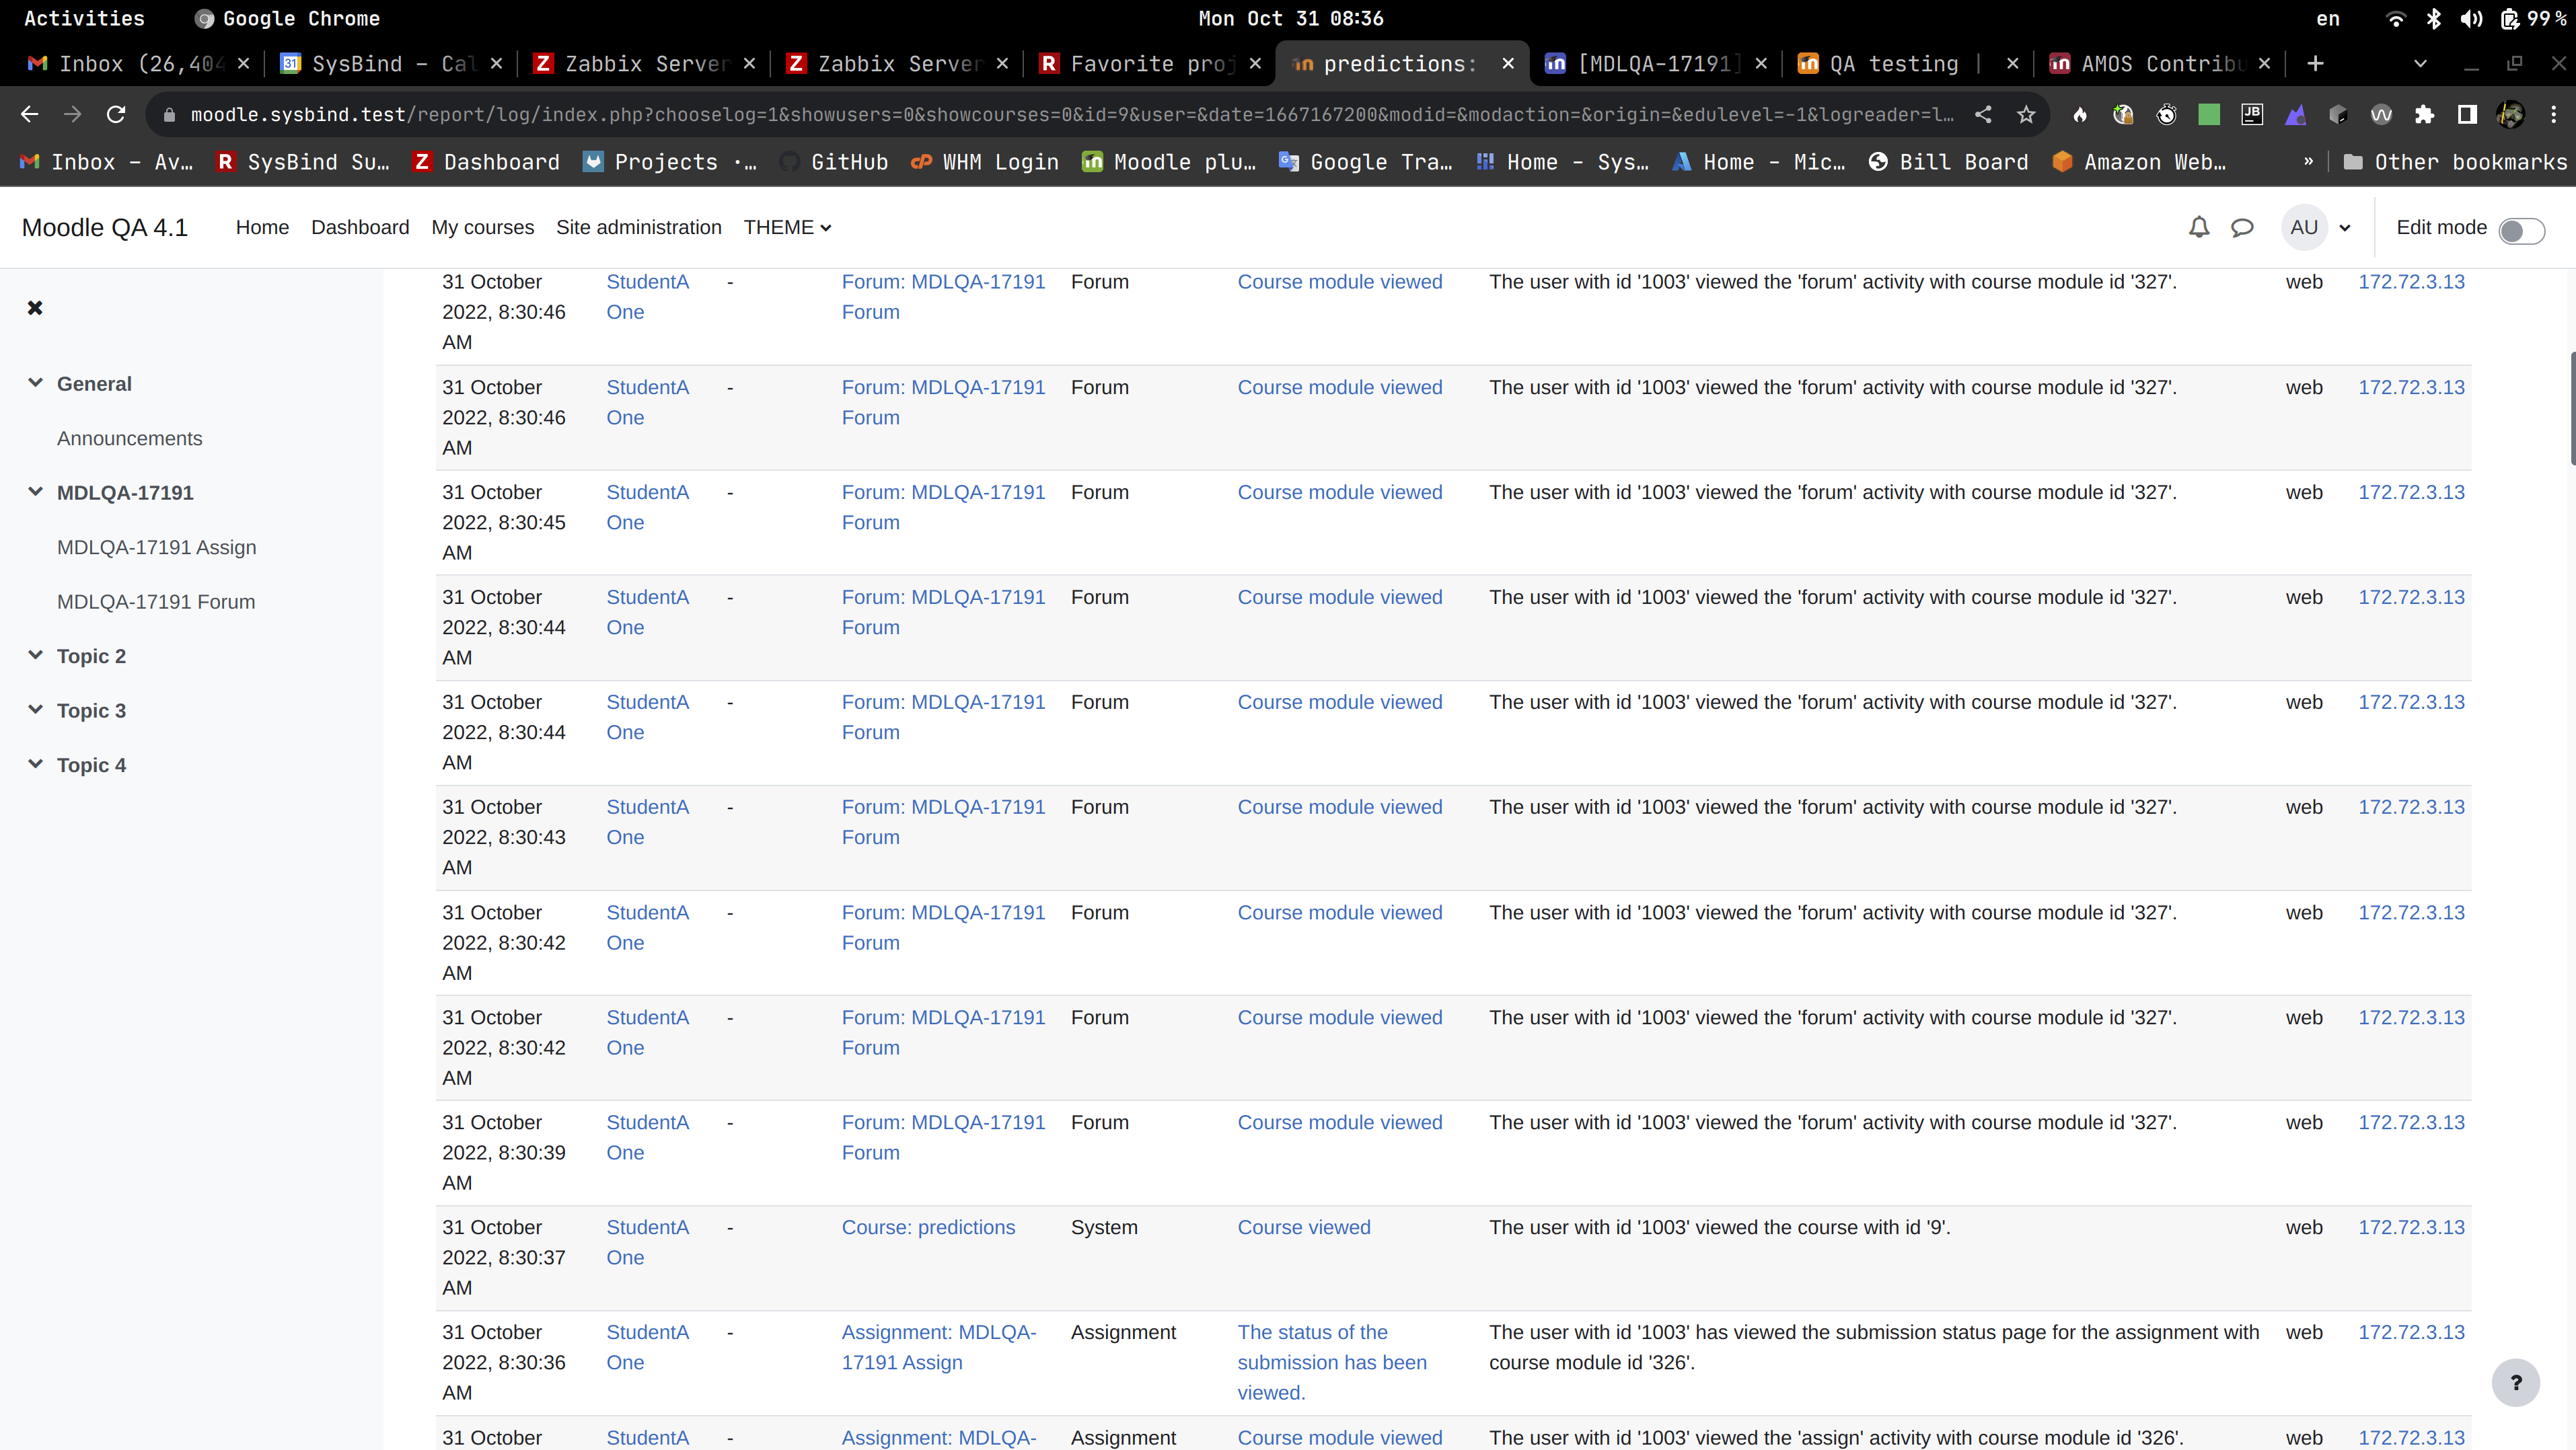Go to Home in the navigation
2576x1450 pixels.
pyautogui.click(x=262, y=228)
